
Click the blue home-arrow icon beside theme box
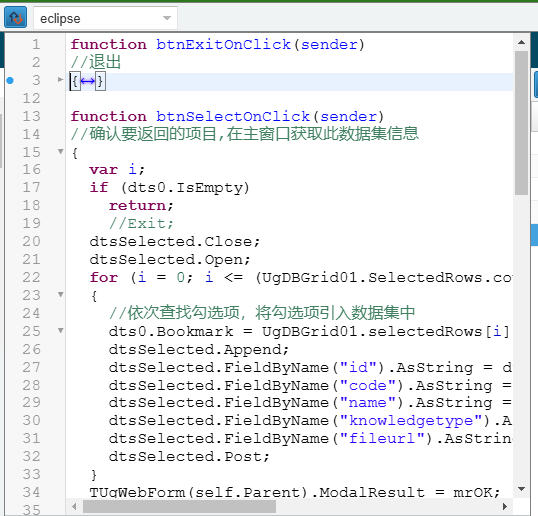point(15,17)
